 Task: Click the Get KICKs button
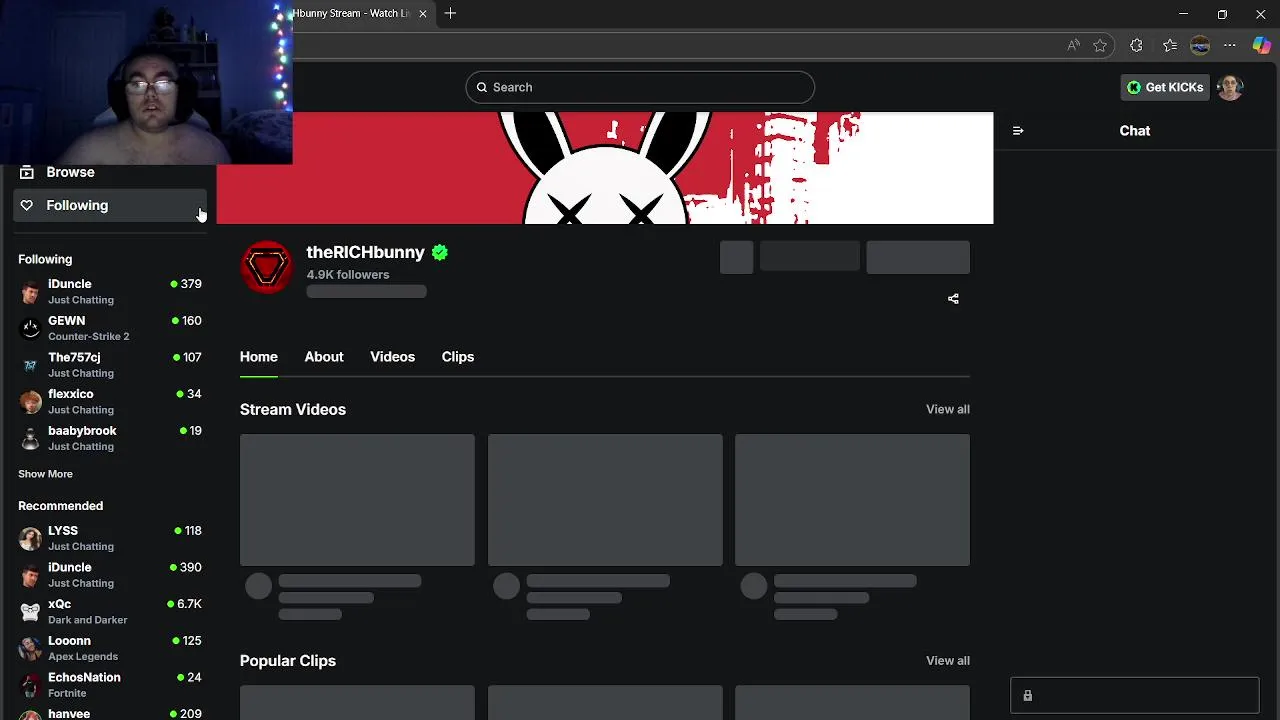pos(1165,87)
